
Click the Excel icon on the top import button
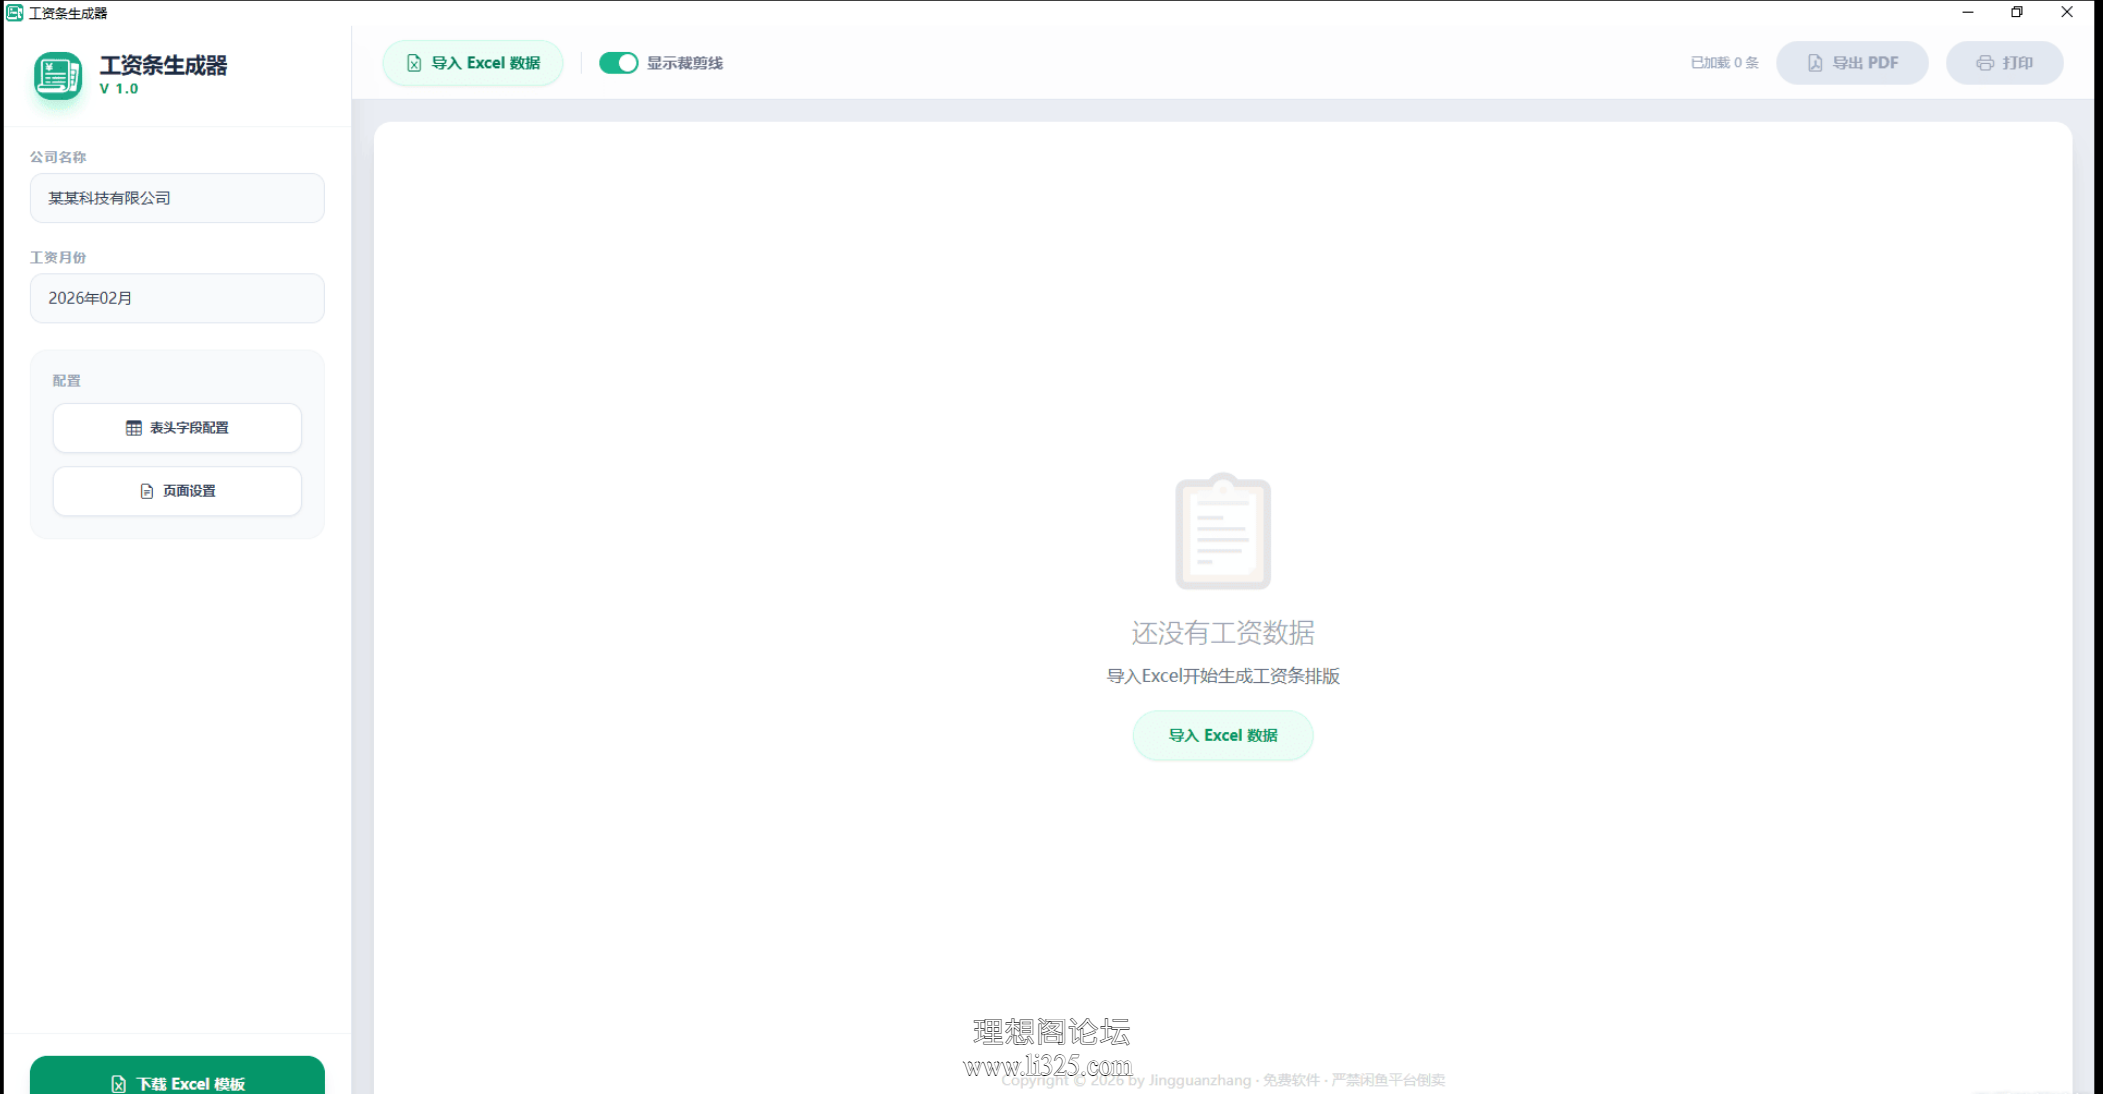pyautogui.click(x=414, y=63)
